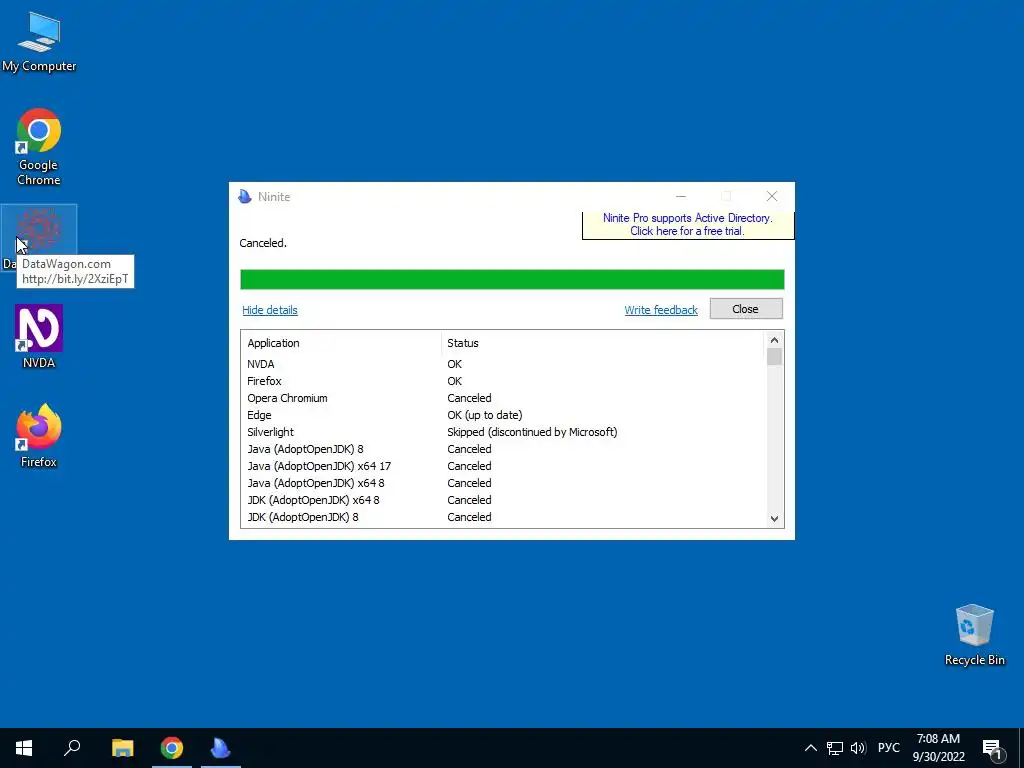Select Ninite taskbar icon
The image size is (1024, 768).
[221, 748]
